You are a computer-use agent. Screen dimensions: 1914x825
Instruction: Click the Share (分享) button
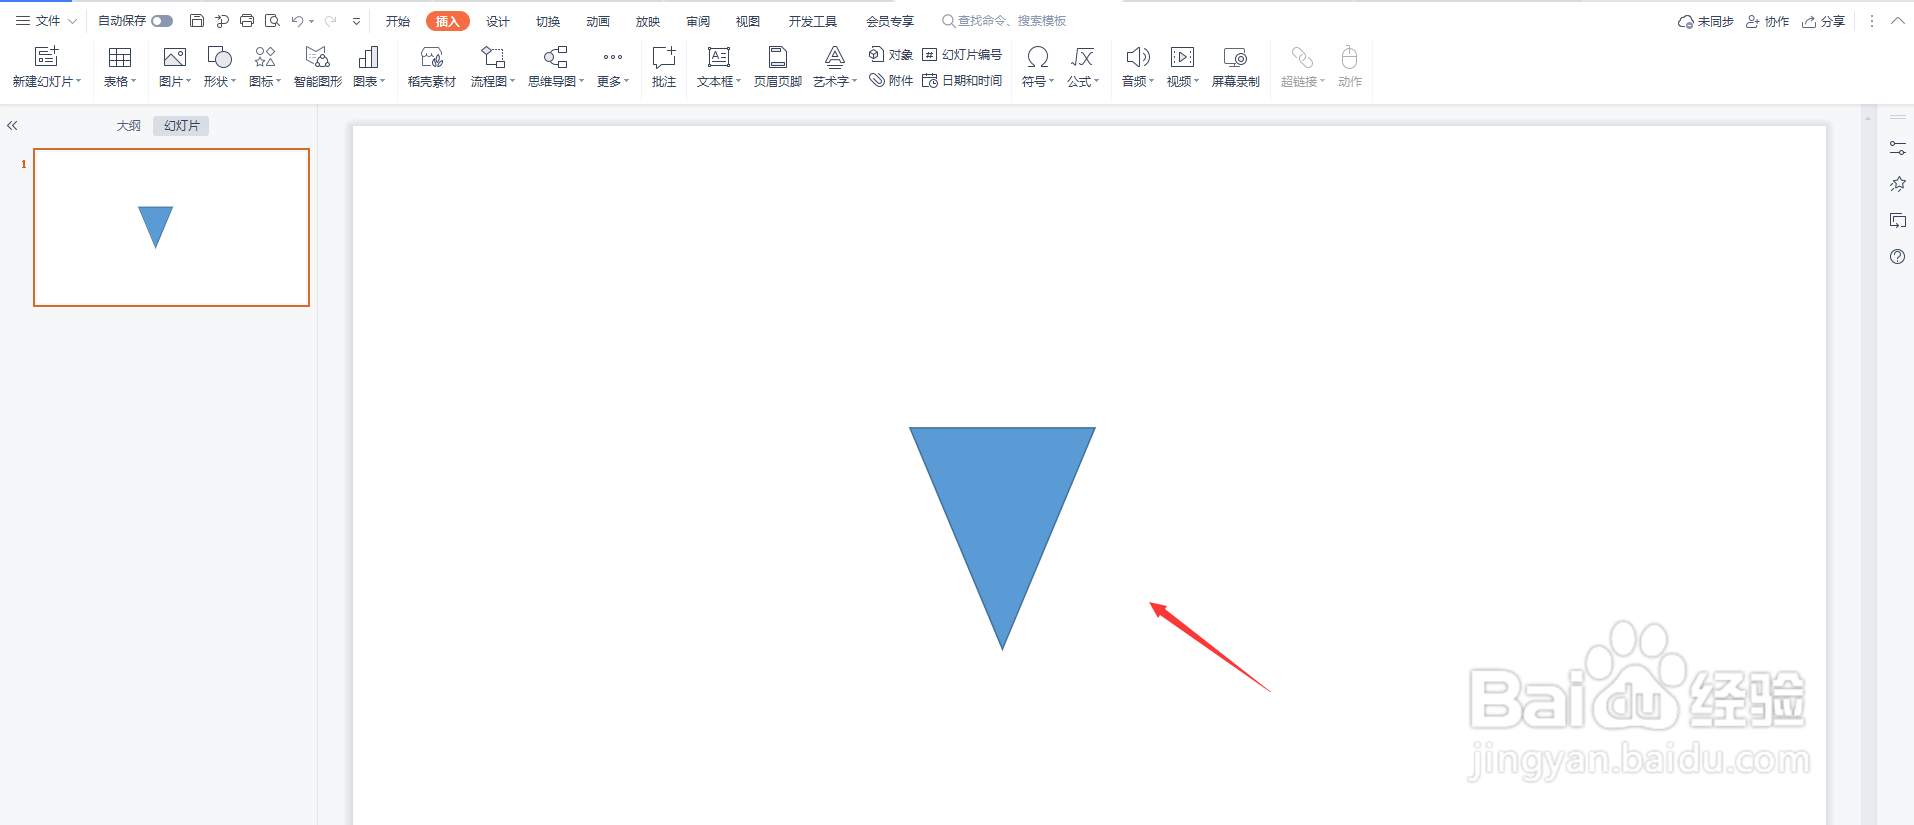(1823, 21)
